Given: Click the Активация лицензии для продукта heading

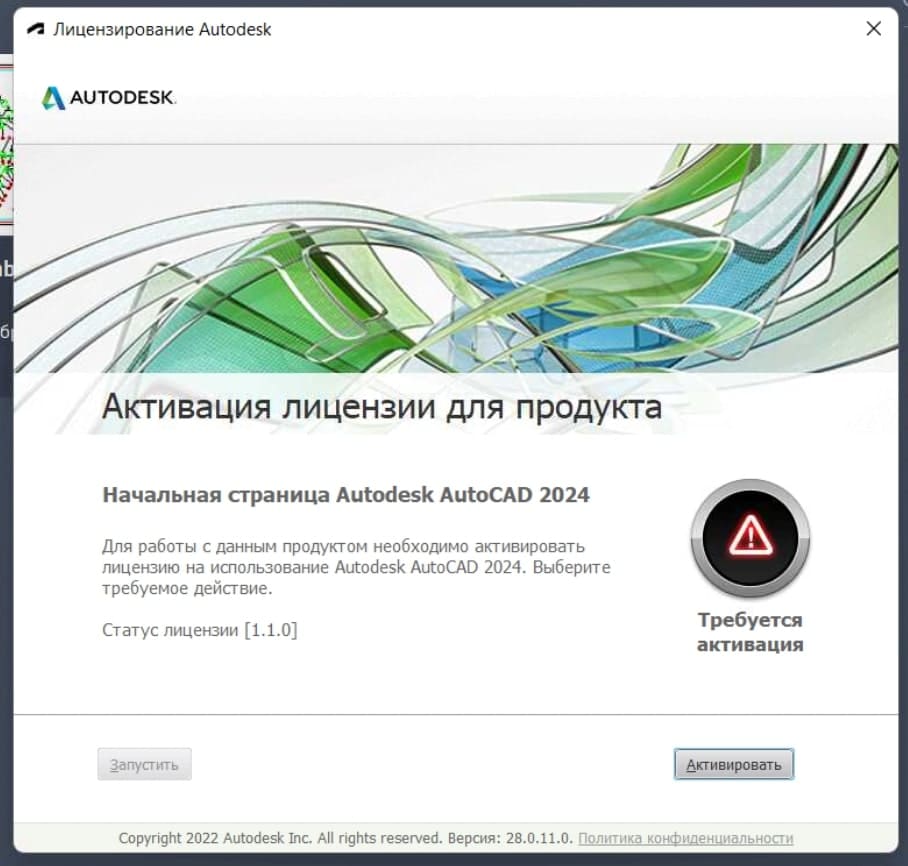Looking at the screenshot, I should (x=382, y=407).
